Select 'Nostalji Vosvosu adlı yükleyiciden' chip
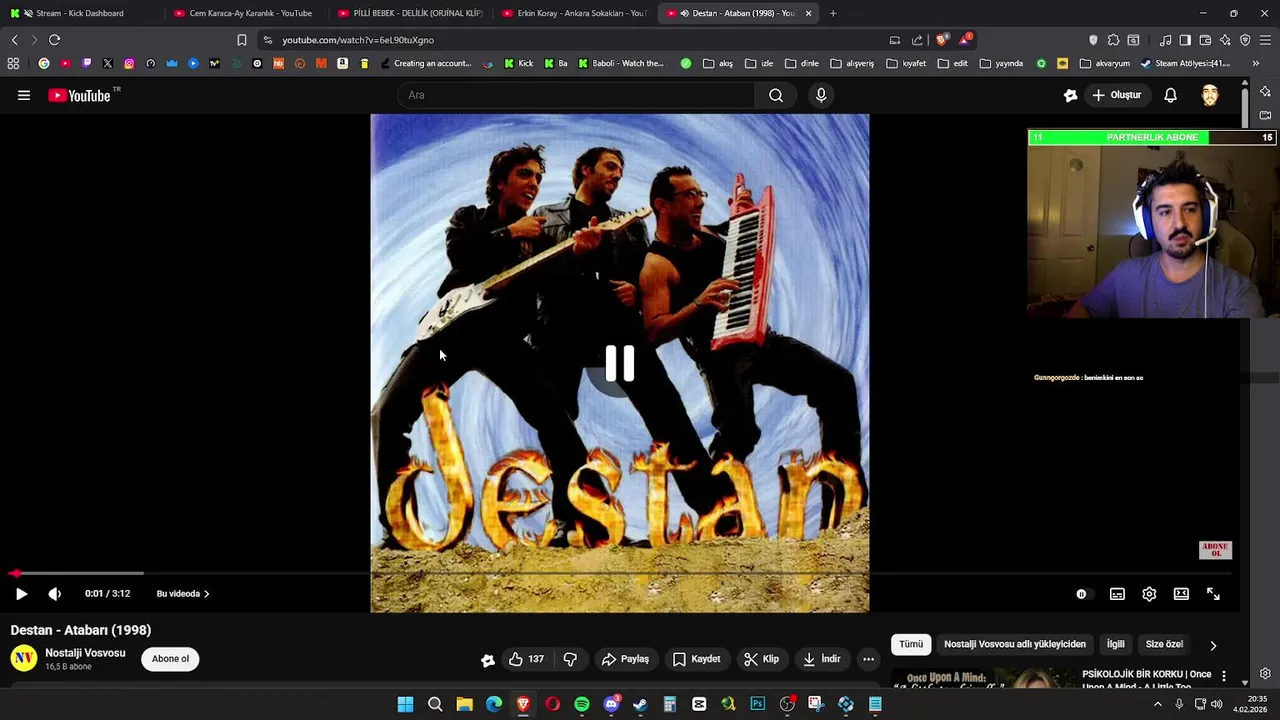1280x720 pixels. click(1015, 645)
